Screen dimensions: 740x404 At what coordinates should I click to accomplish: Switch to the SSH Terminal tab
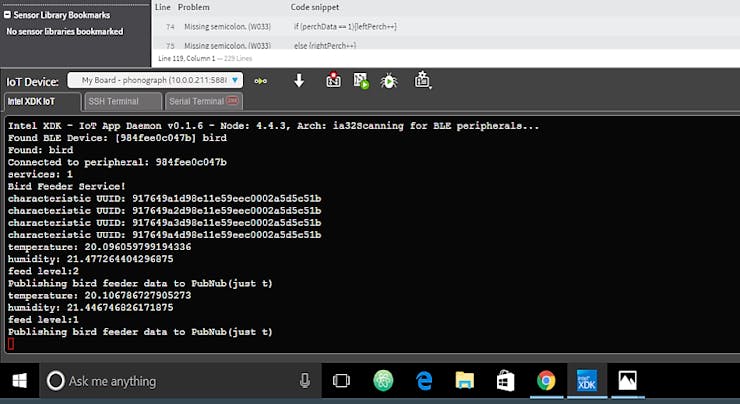(123, 101)
